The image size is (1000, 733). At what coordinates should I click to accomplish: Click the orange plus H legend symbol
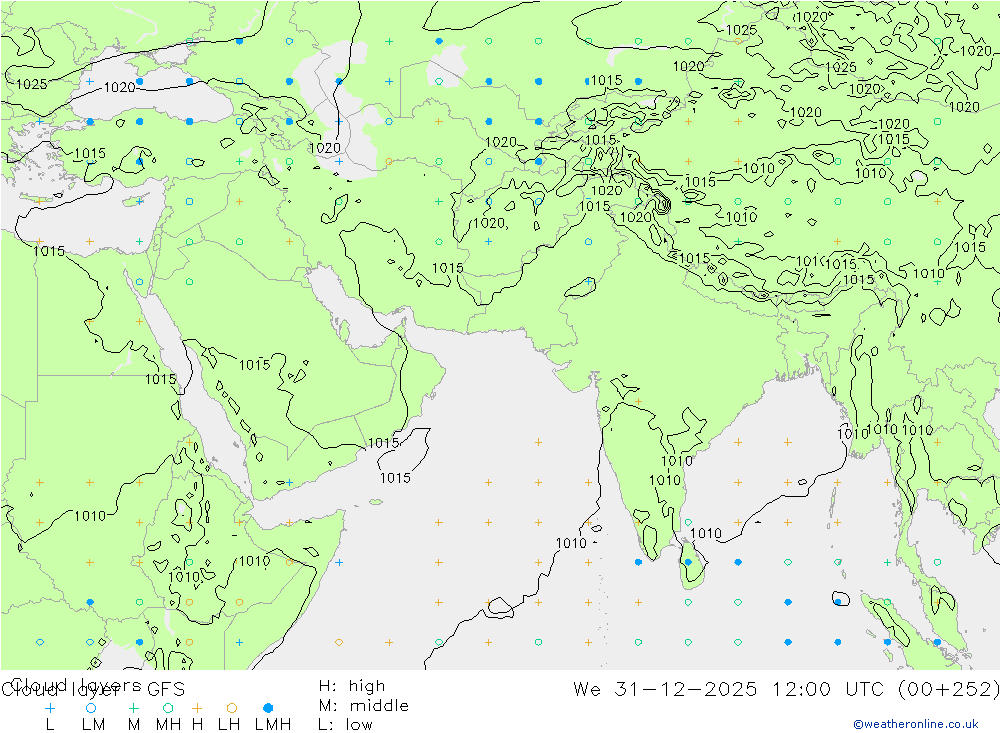pos(197,708)
